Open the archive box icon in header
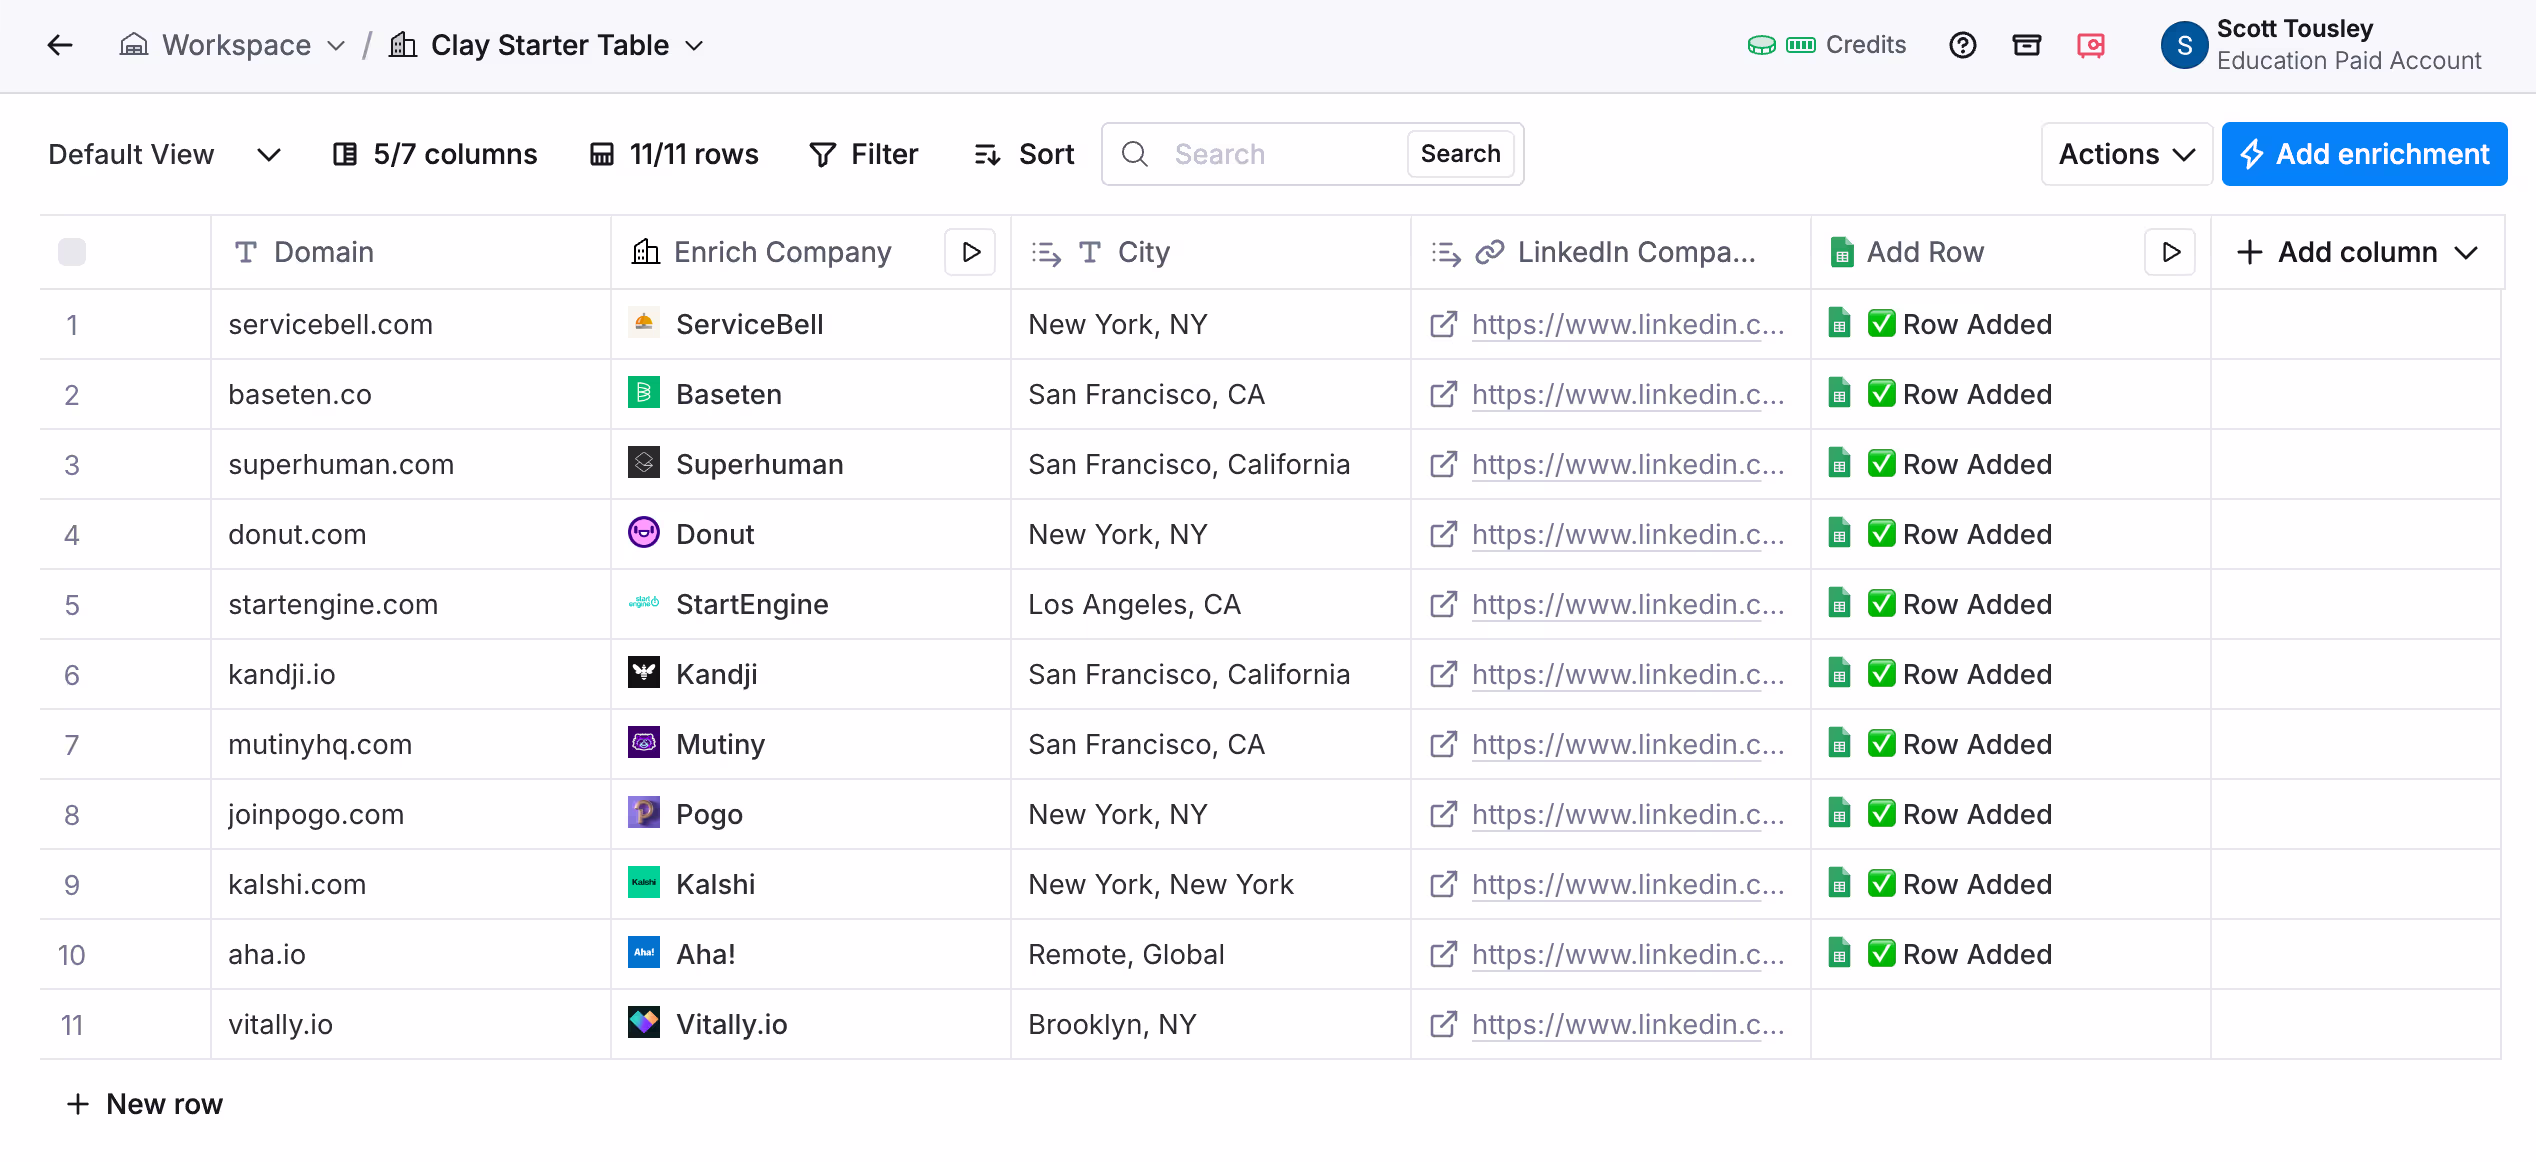Viewport: 2536px width, 1162px height. tap(2026, 45)
